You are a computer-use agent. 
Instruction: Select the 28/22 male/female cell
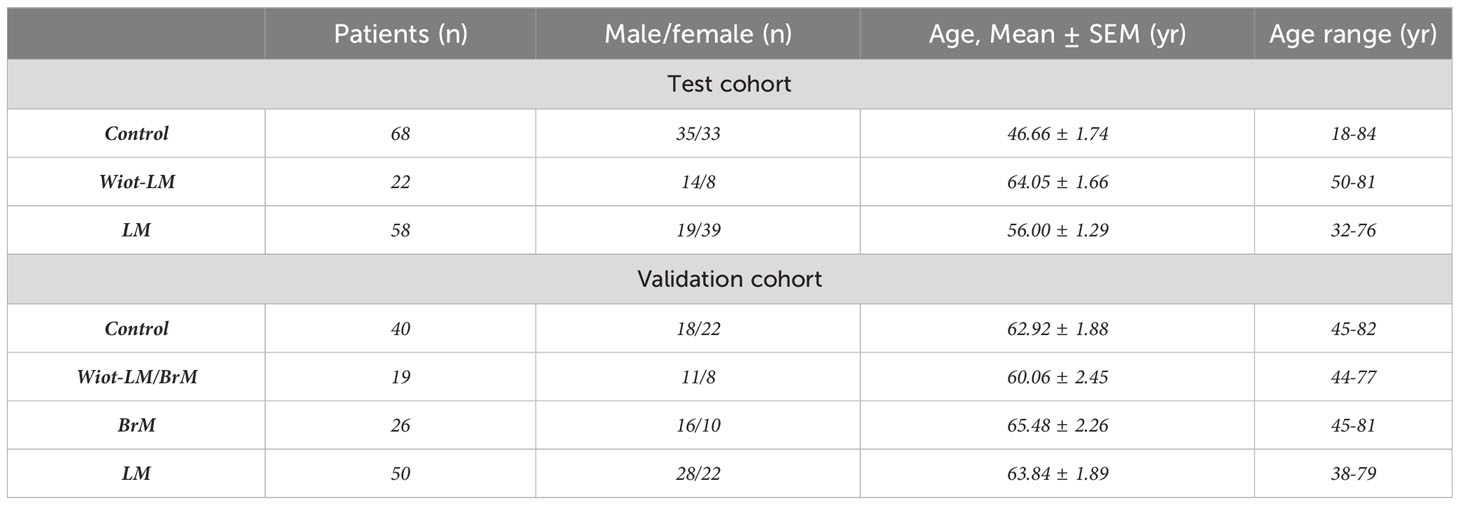tap(698, 474)
